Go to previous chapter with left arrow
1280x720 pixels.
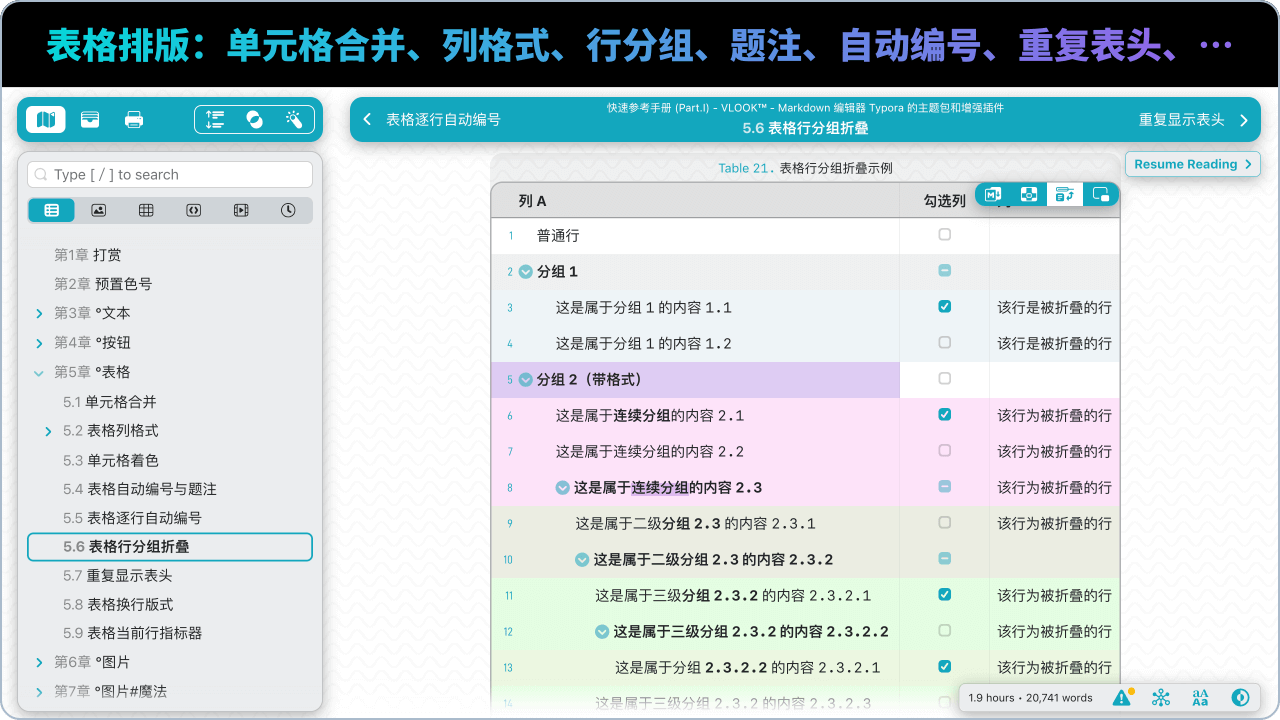point(367,120)
